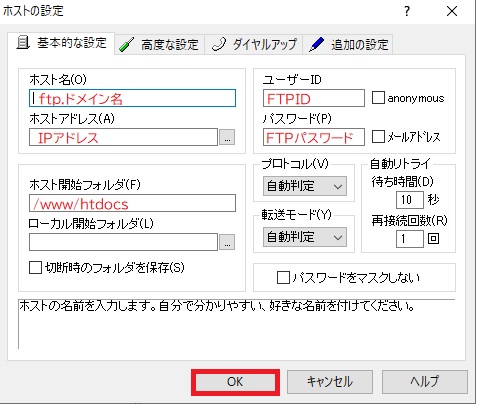Switch to the 高度な設定 tab
The height and width of the screenshot is (404, 477).
coord(160,44)
